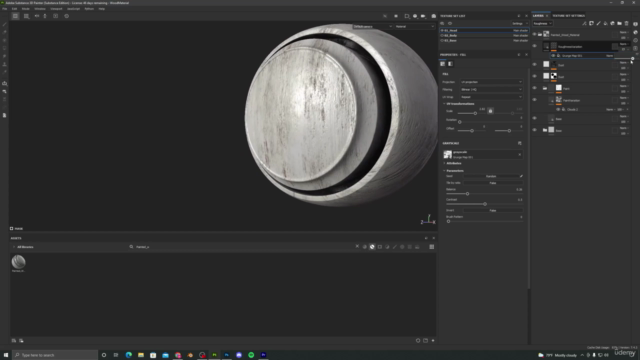This screenshot has height=360, width=640.
Task: Toggle visibility of Grunge Map effect
Action: pos(553,56)
